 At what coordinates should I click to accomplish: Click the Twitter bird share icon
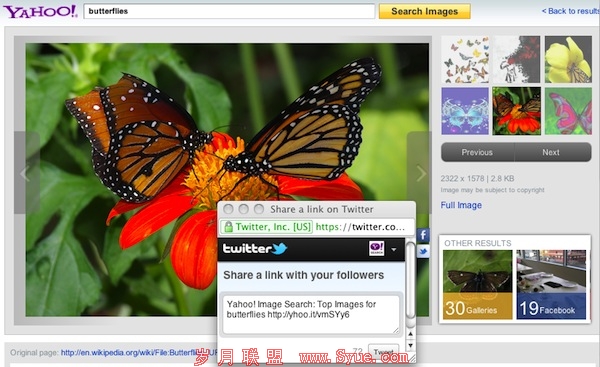tap(423, 251)
